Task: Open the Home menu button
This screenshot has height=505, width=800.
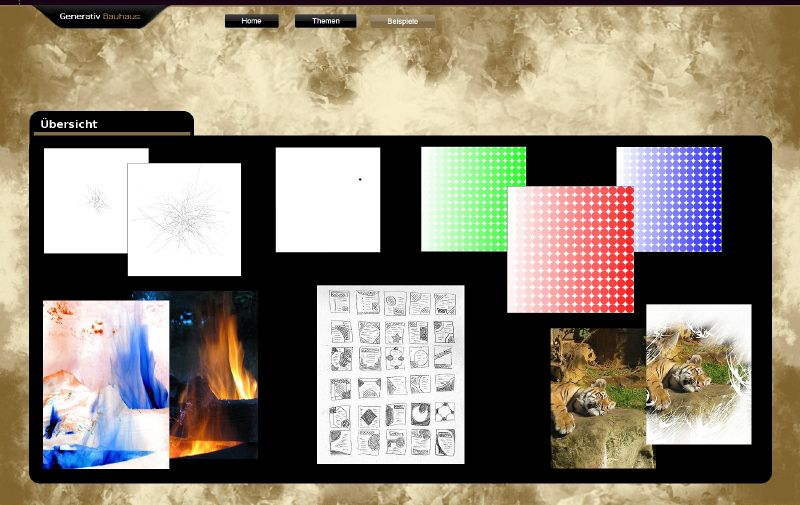Action: point(252,21)
